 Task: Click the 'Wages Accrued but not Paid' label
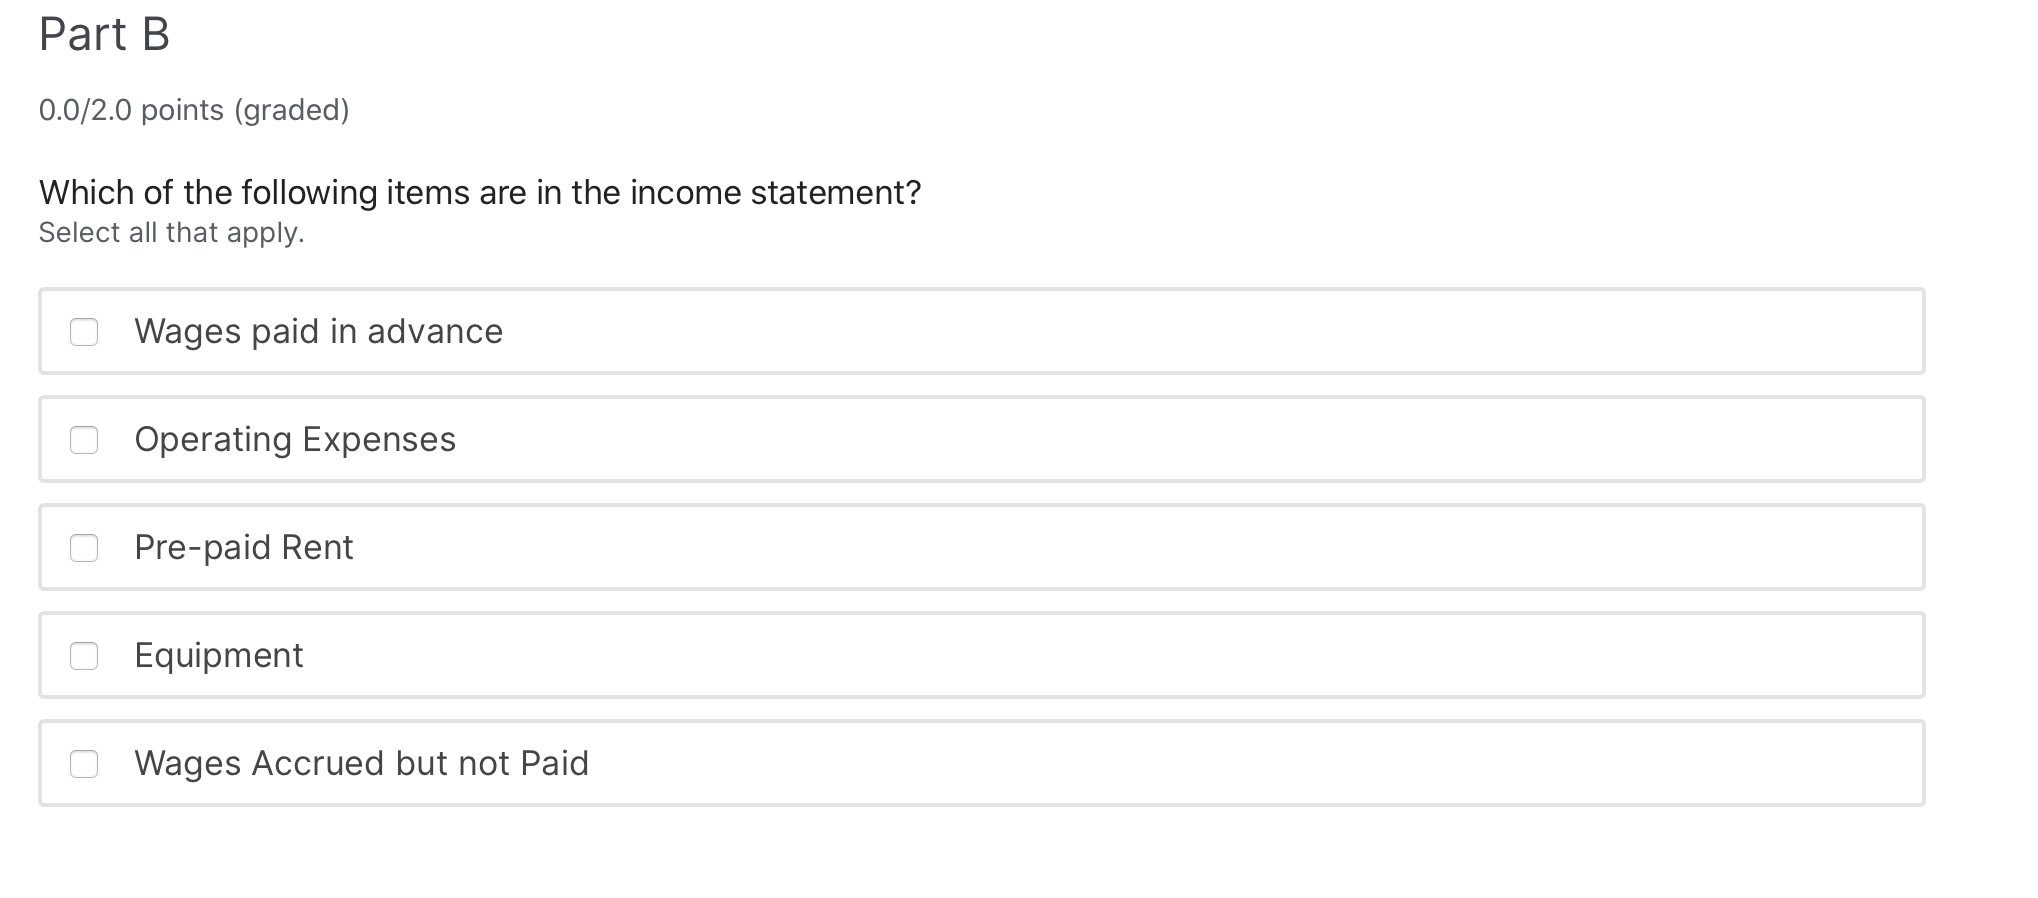pos(361,764)
